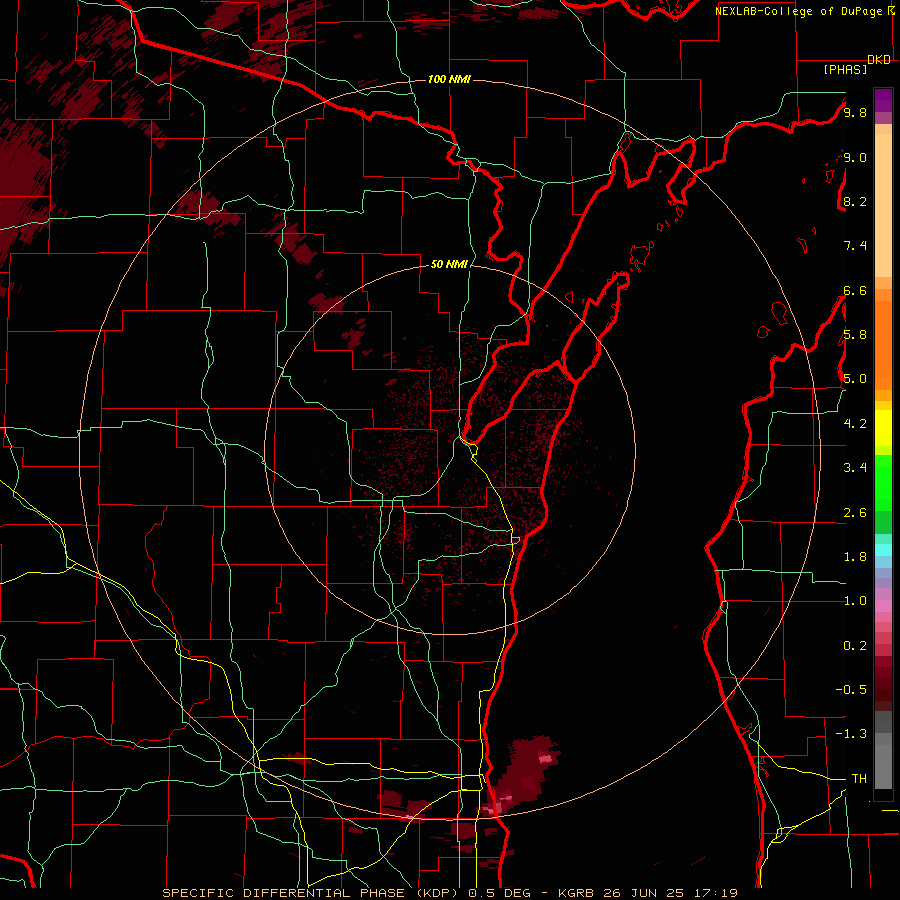Click the [PHAS] units label
The height and width of the screenshot is (900, 900).
[x=845, y=69]
